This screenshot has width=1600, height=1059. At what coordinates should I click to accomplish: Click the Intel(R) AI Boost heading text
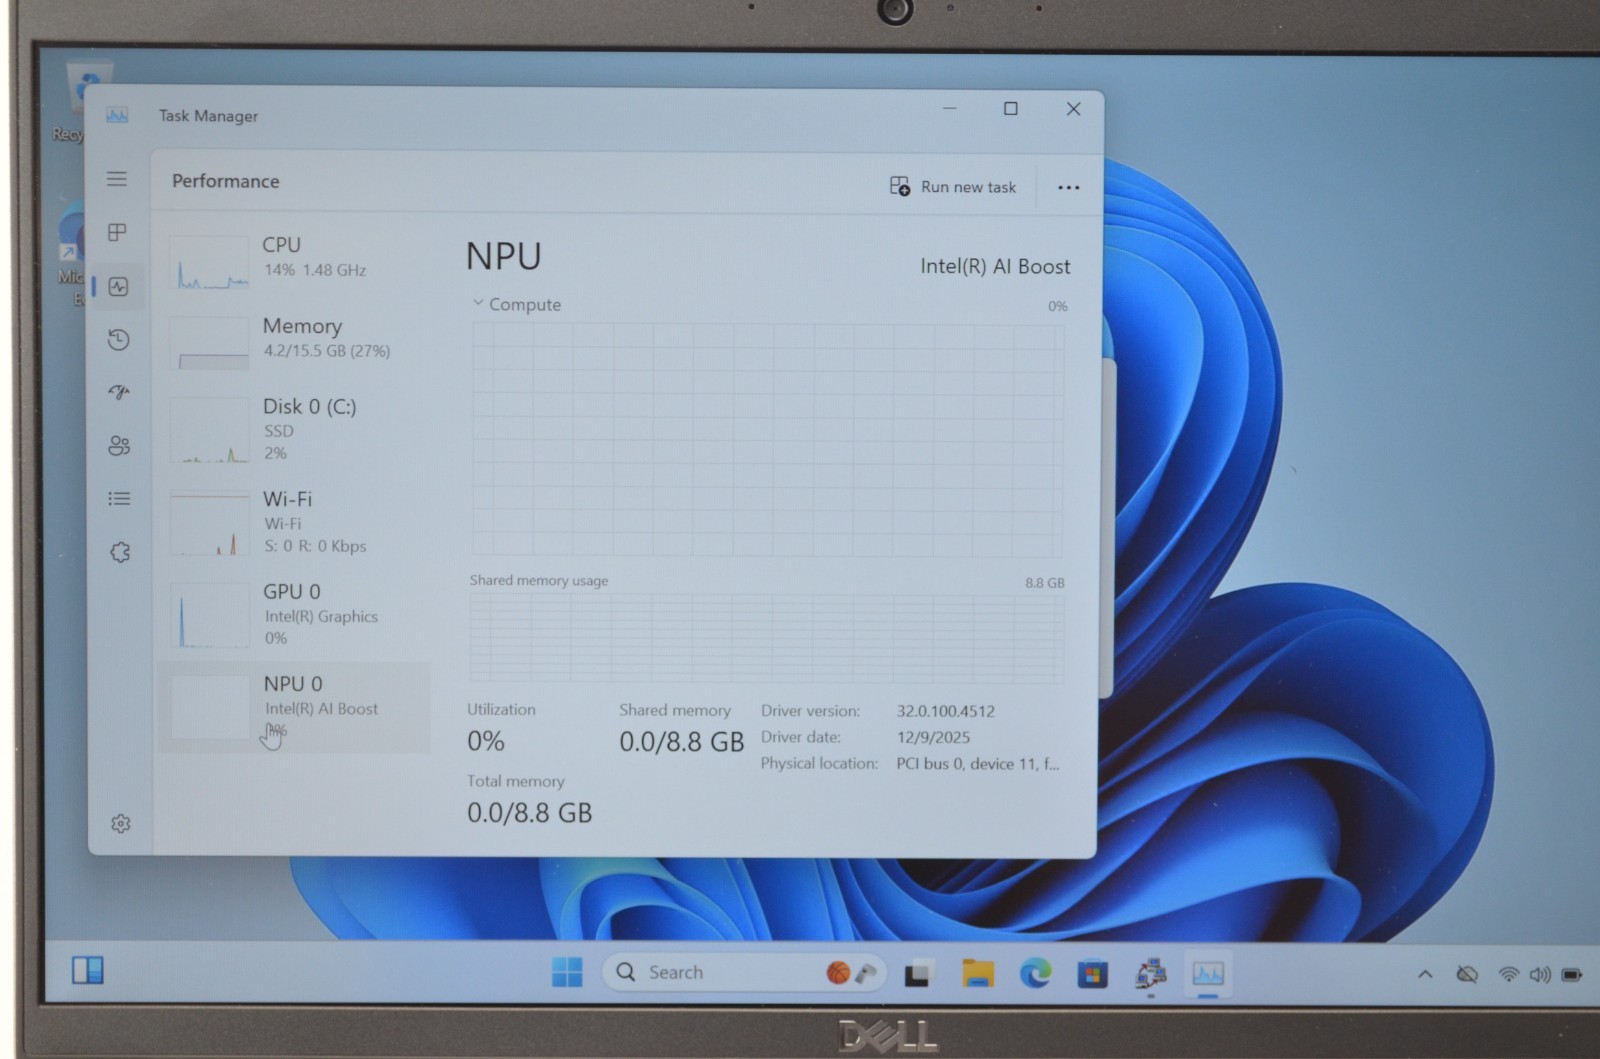coord(995,266)
